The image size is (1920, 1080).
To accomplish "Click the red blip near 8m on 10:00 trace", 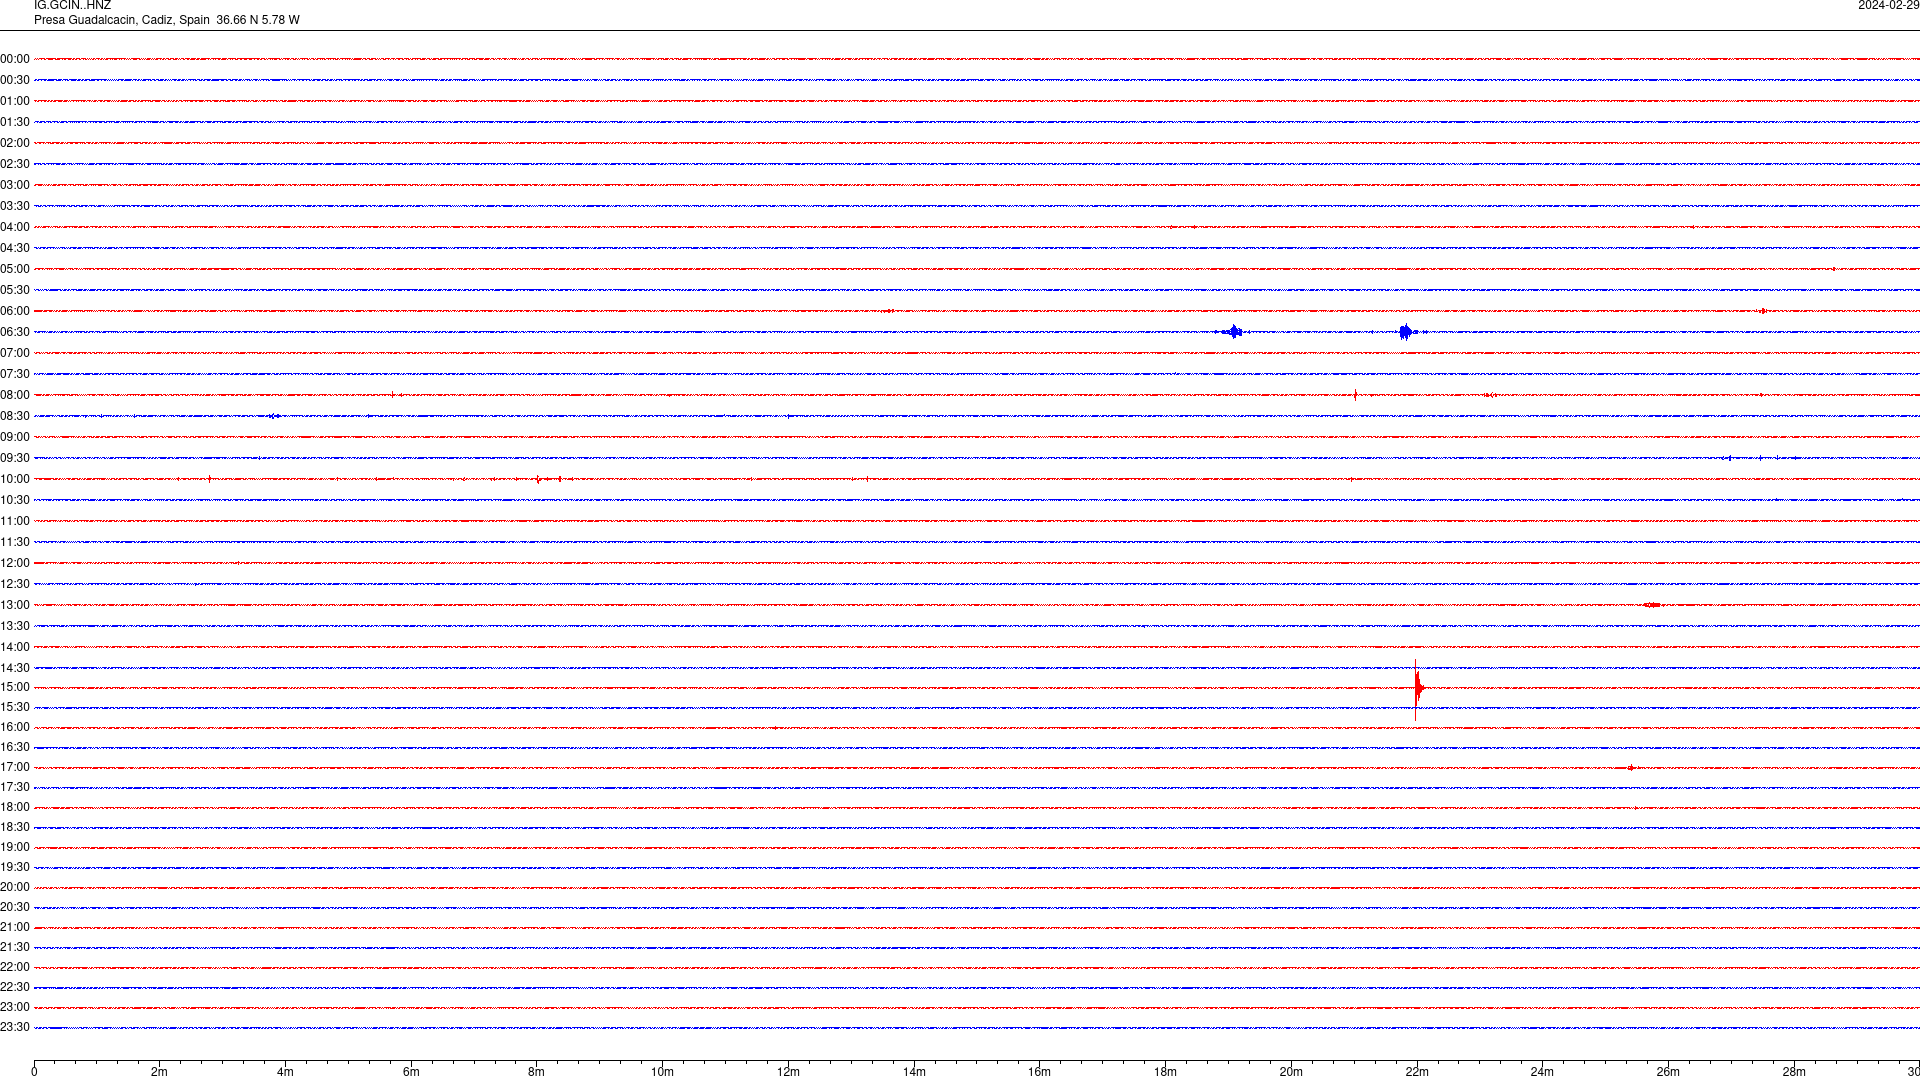I will (x=538, y=479).
